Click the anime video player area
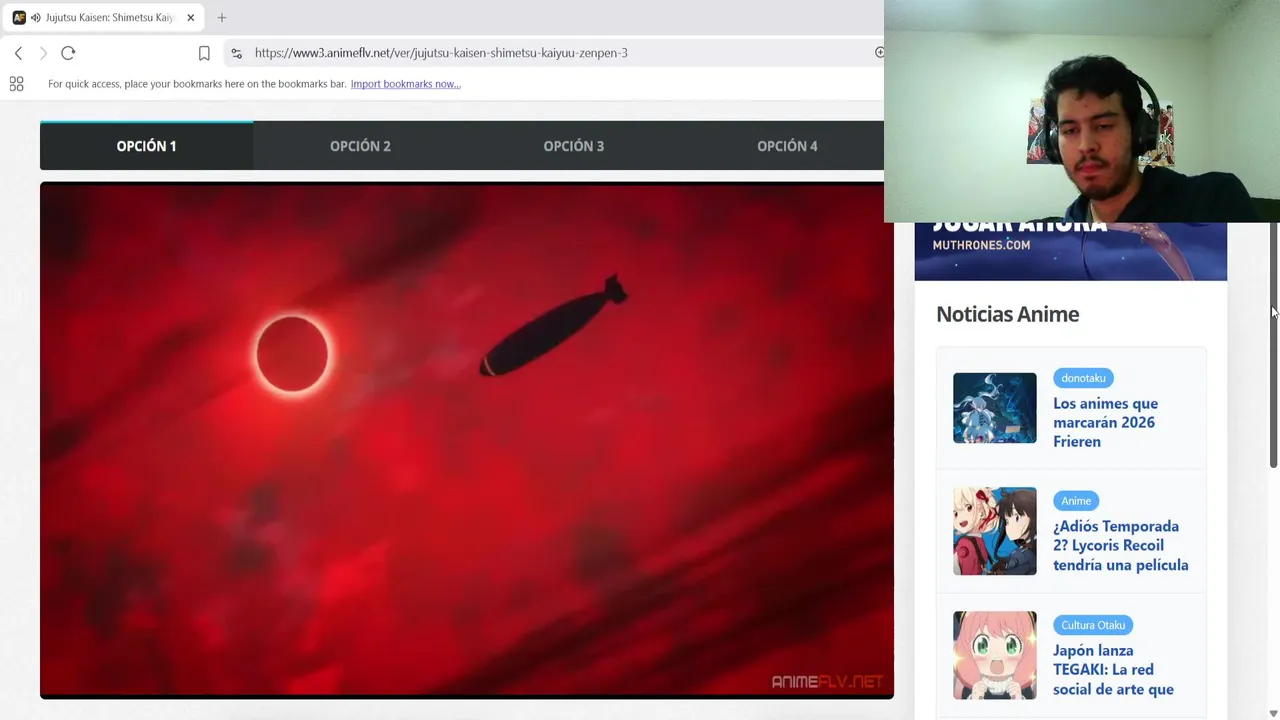Viewport: 1280px width, 720px height. click(466, 440)
